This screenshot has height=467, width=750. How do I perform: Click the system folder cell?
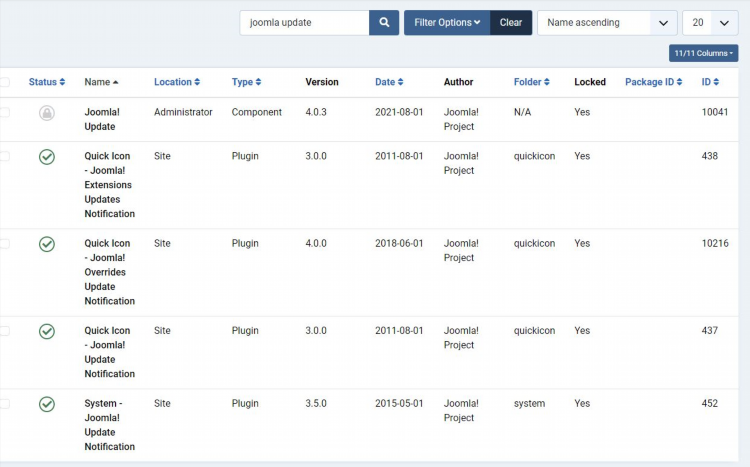[x=529, y=403]
